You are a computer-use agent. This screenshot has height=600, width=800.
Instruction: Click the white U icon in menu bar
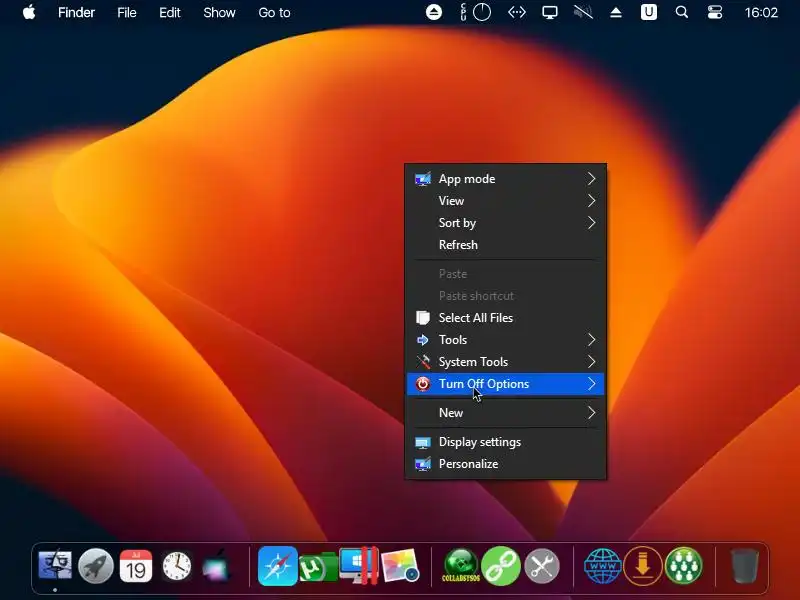648,12
